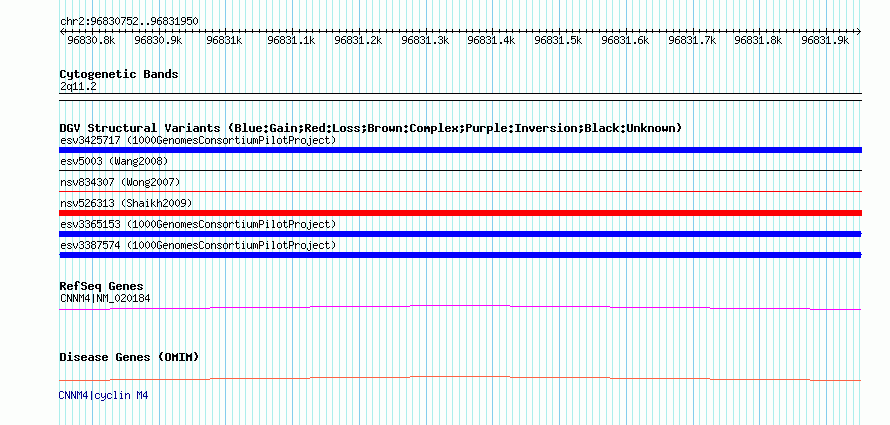Select the esv5003 (Wang2008) variant label

click(114, 161)
